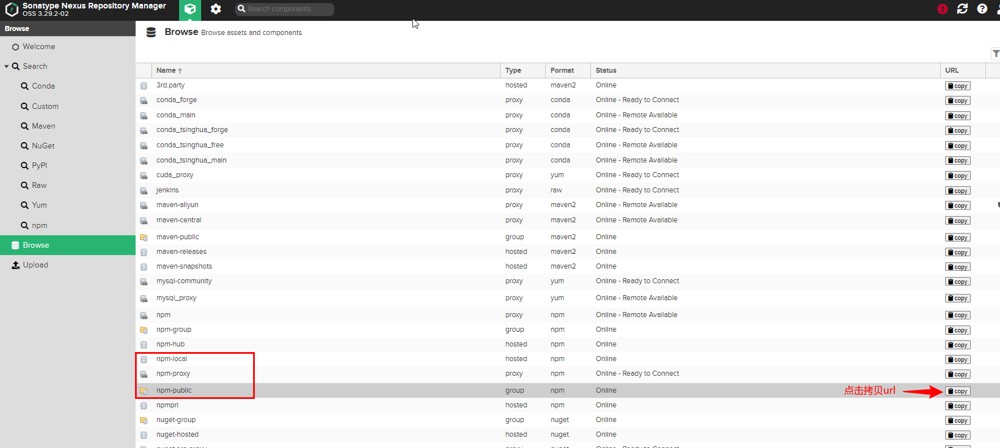
Task: Click the npm-hub hosted repository icon
Action: [x=143, y=345]
